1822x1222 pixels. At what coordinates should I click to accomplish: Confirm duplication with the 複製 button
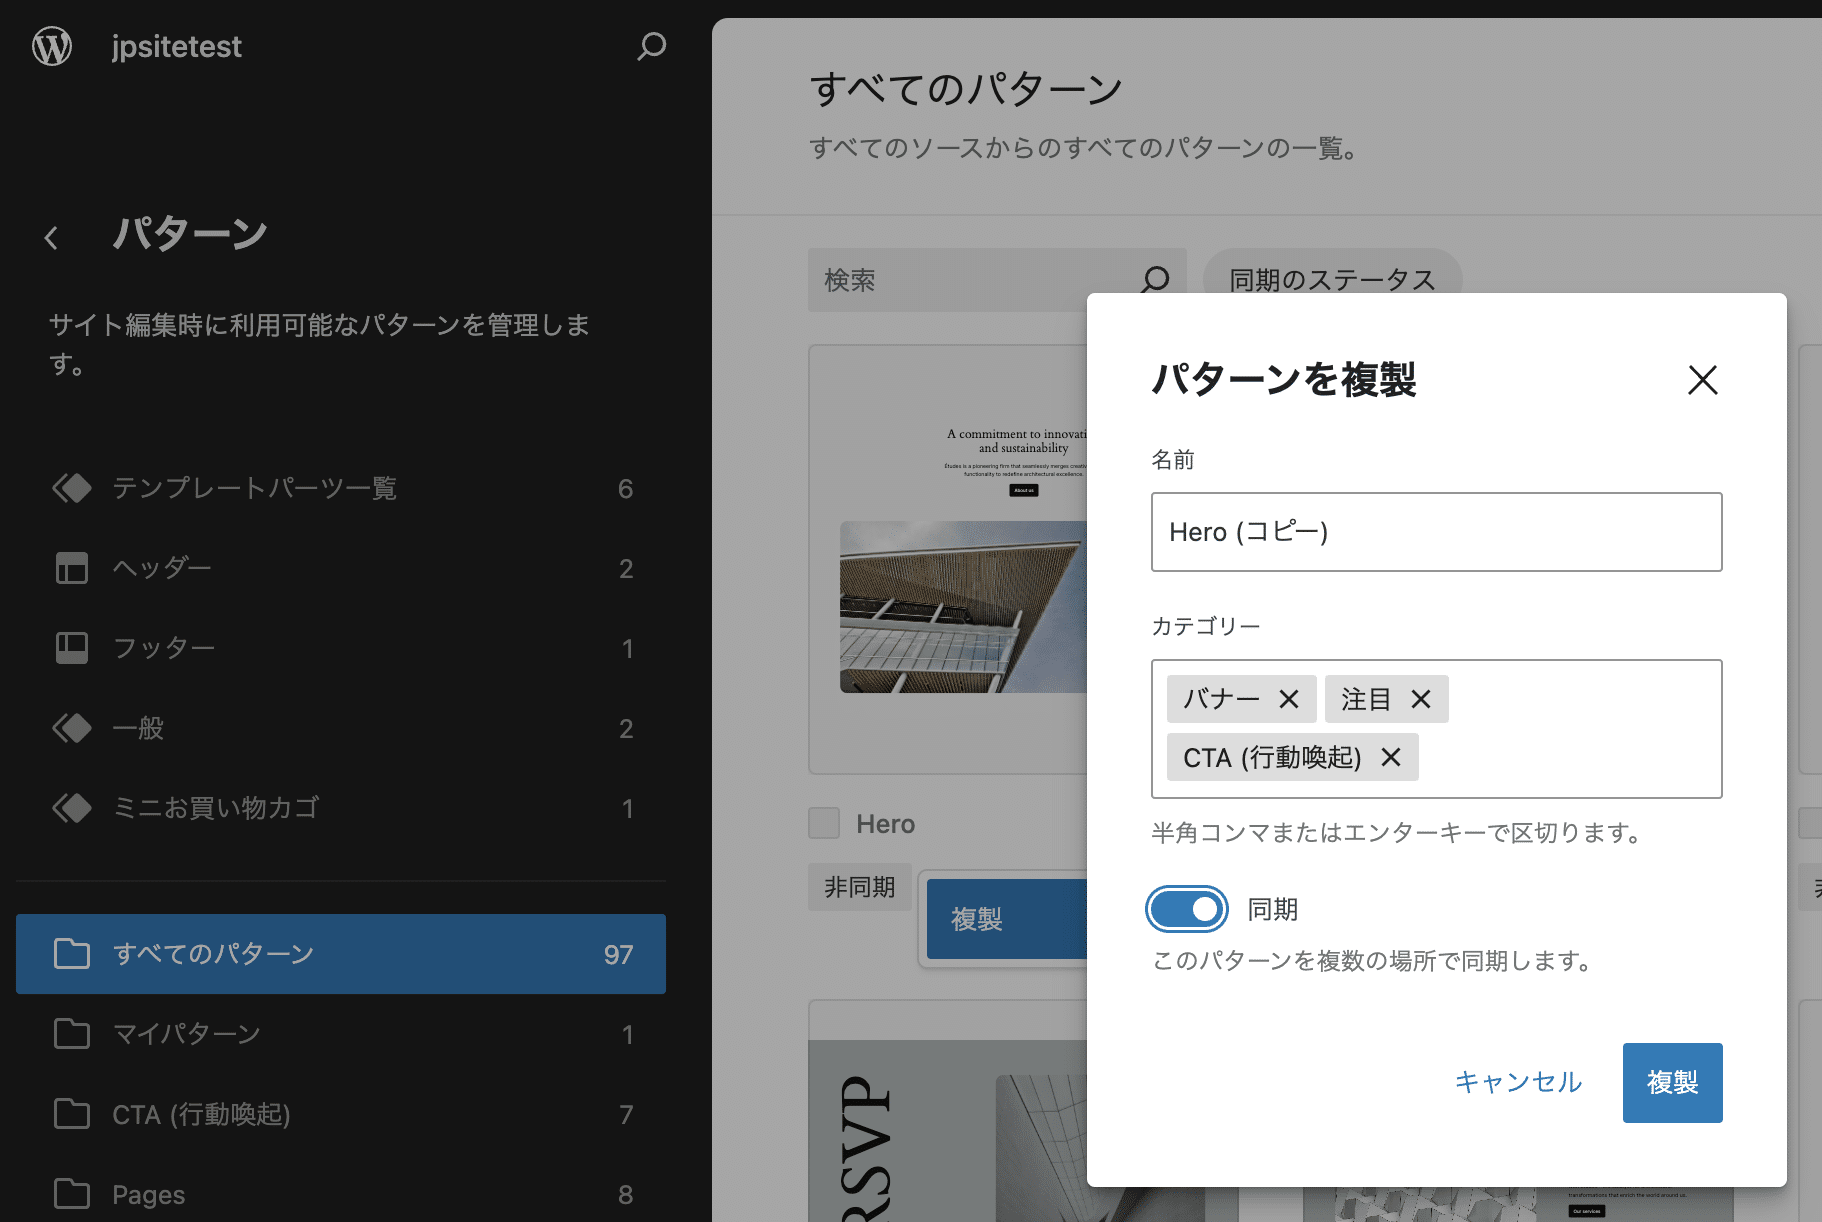(1672, 1082)
